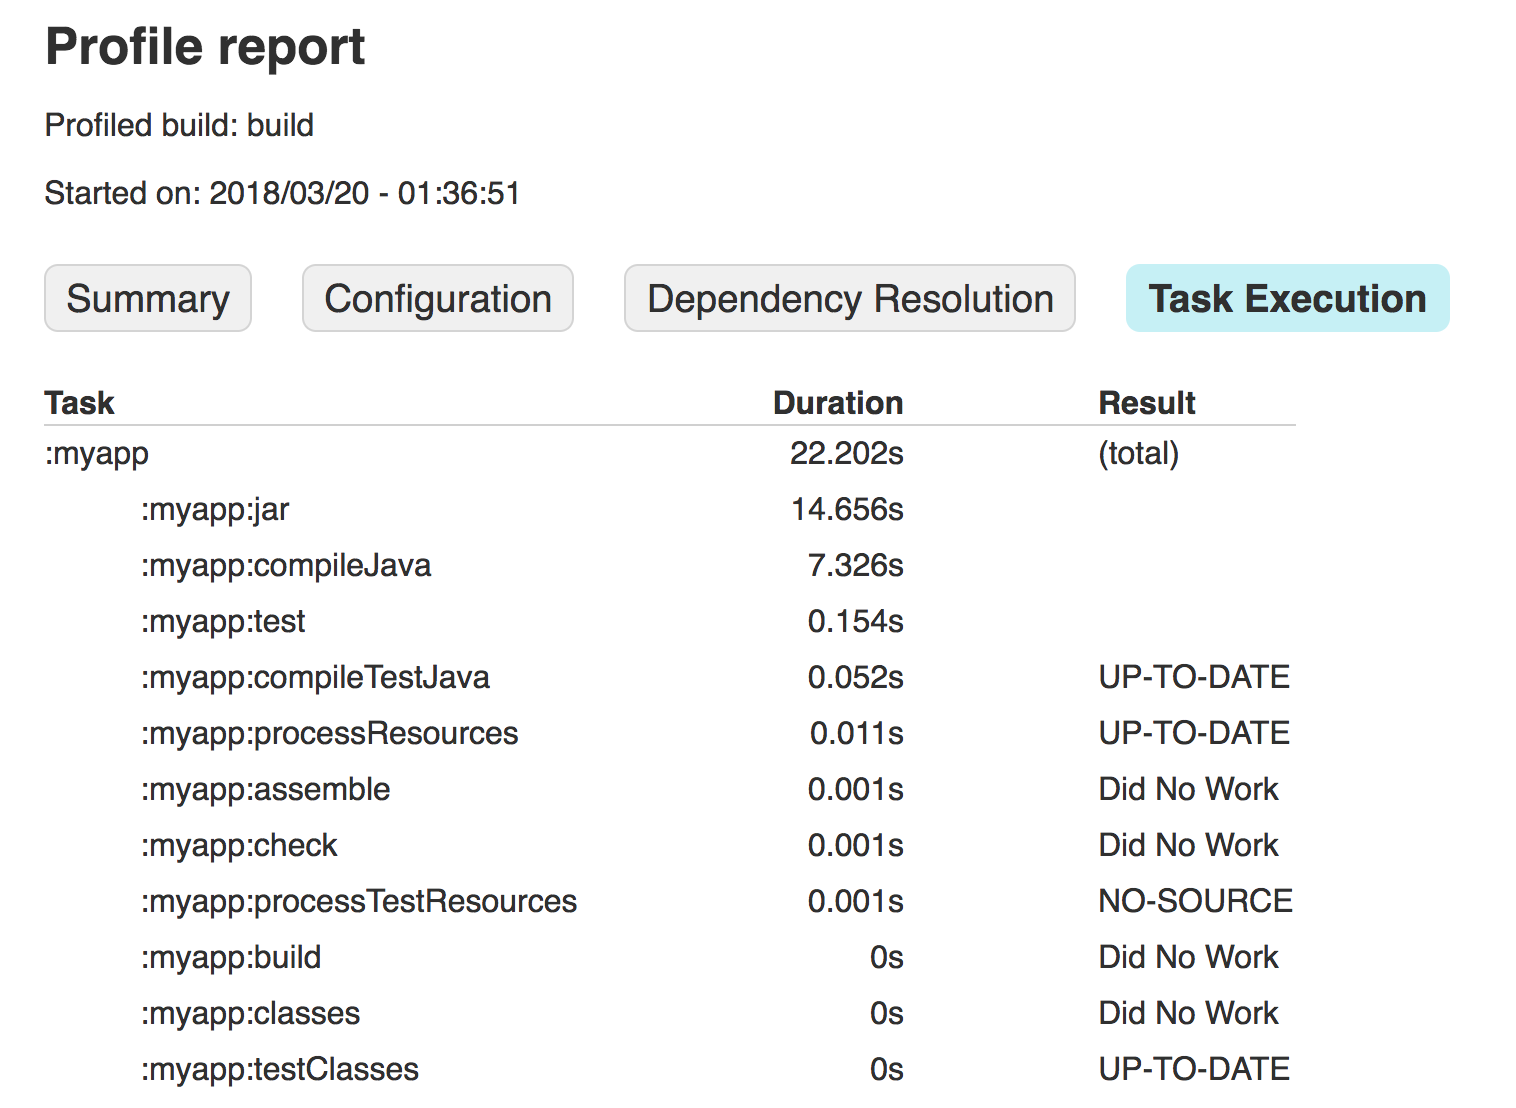Click Did No Work result for assemble
Screen dimensions: 1516x1108
(x=1189, y=789)
